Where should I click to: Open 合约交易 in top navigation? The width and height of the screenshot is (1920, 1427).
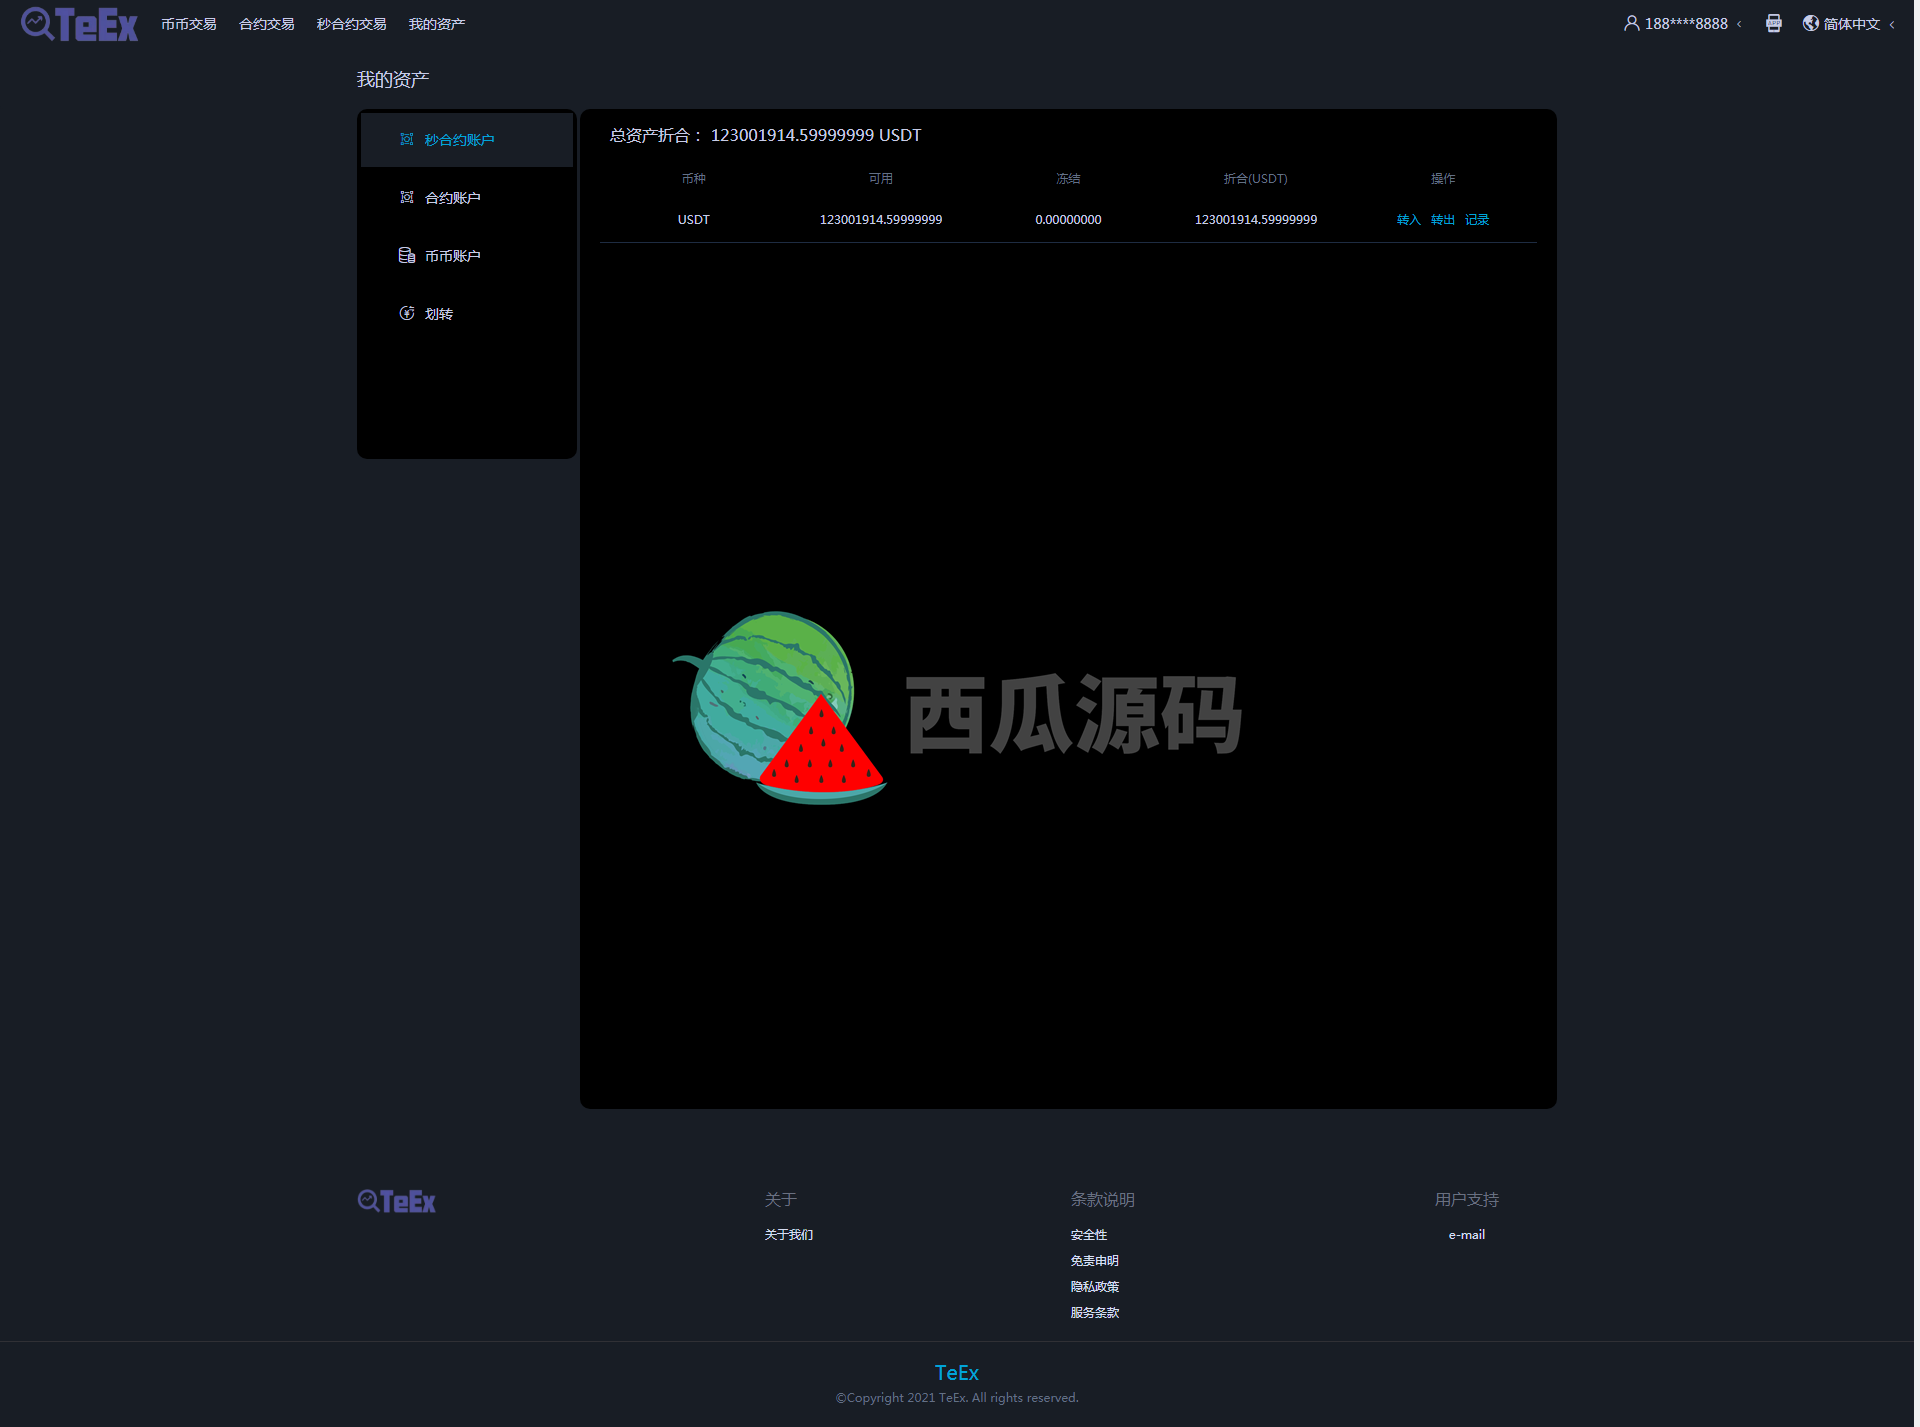tap(267, 24)
